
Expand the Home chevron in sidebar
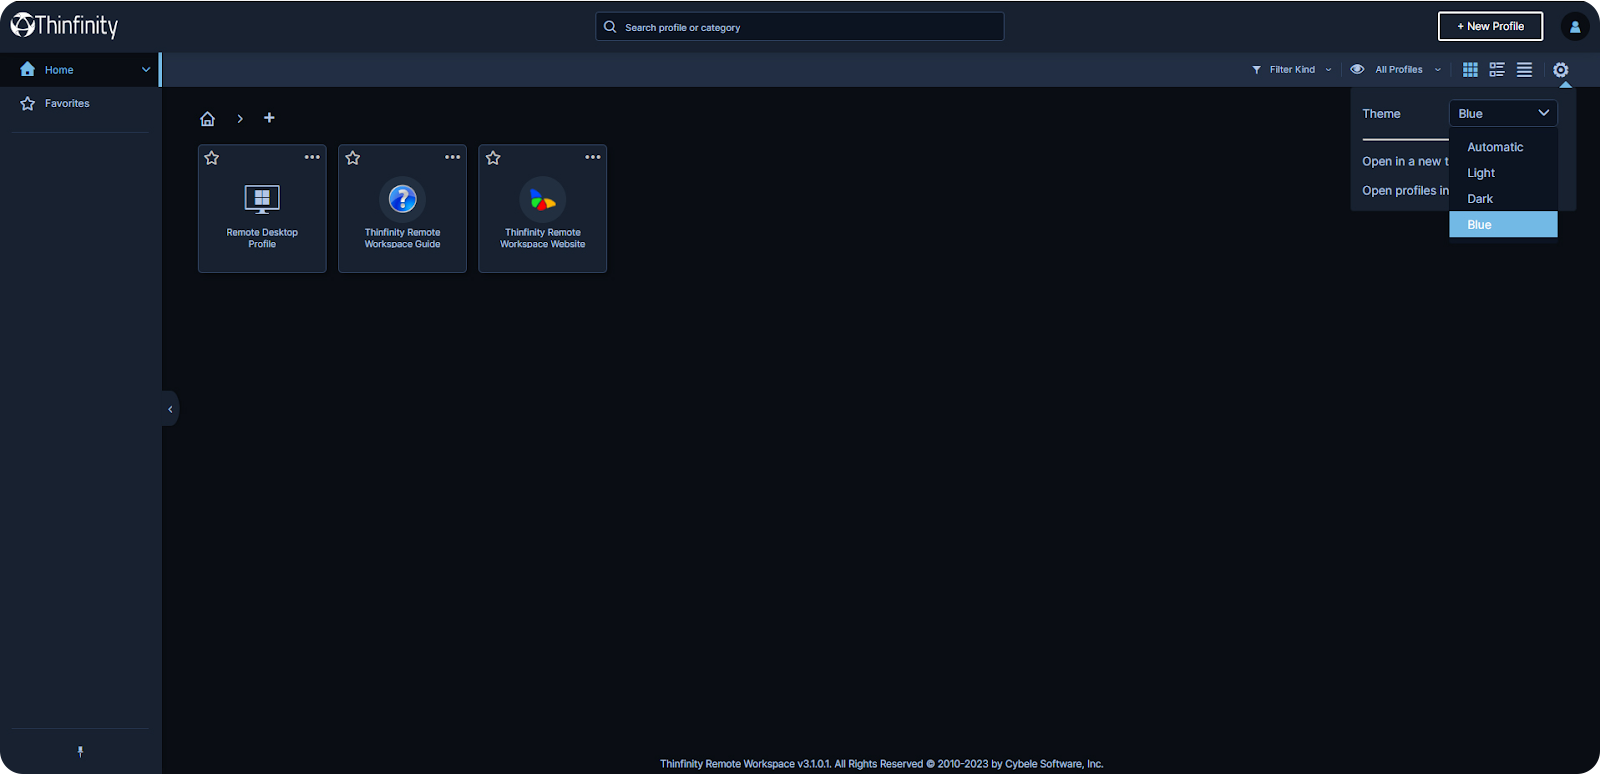[146, 70]
